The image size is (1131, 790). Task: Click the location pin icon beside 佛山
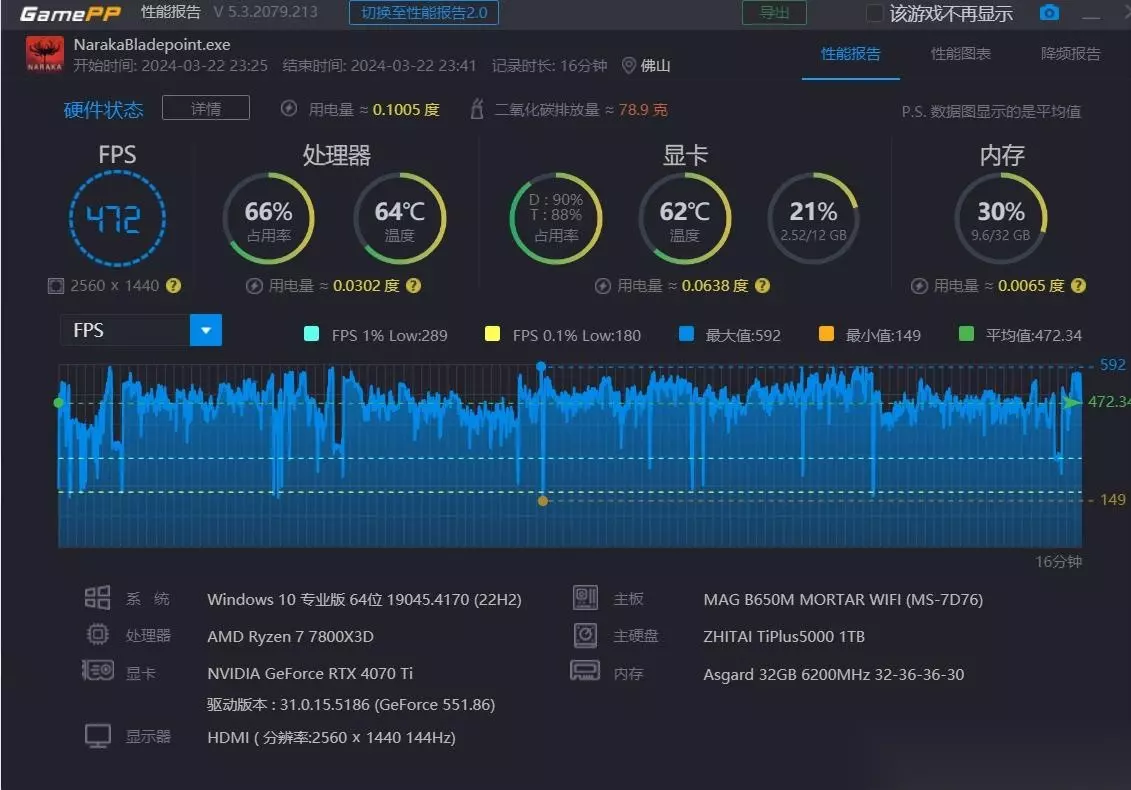point(628,66)
